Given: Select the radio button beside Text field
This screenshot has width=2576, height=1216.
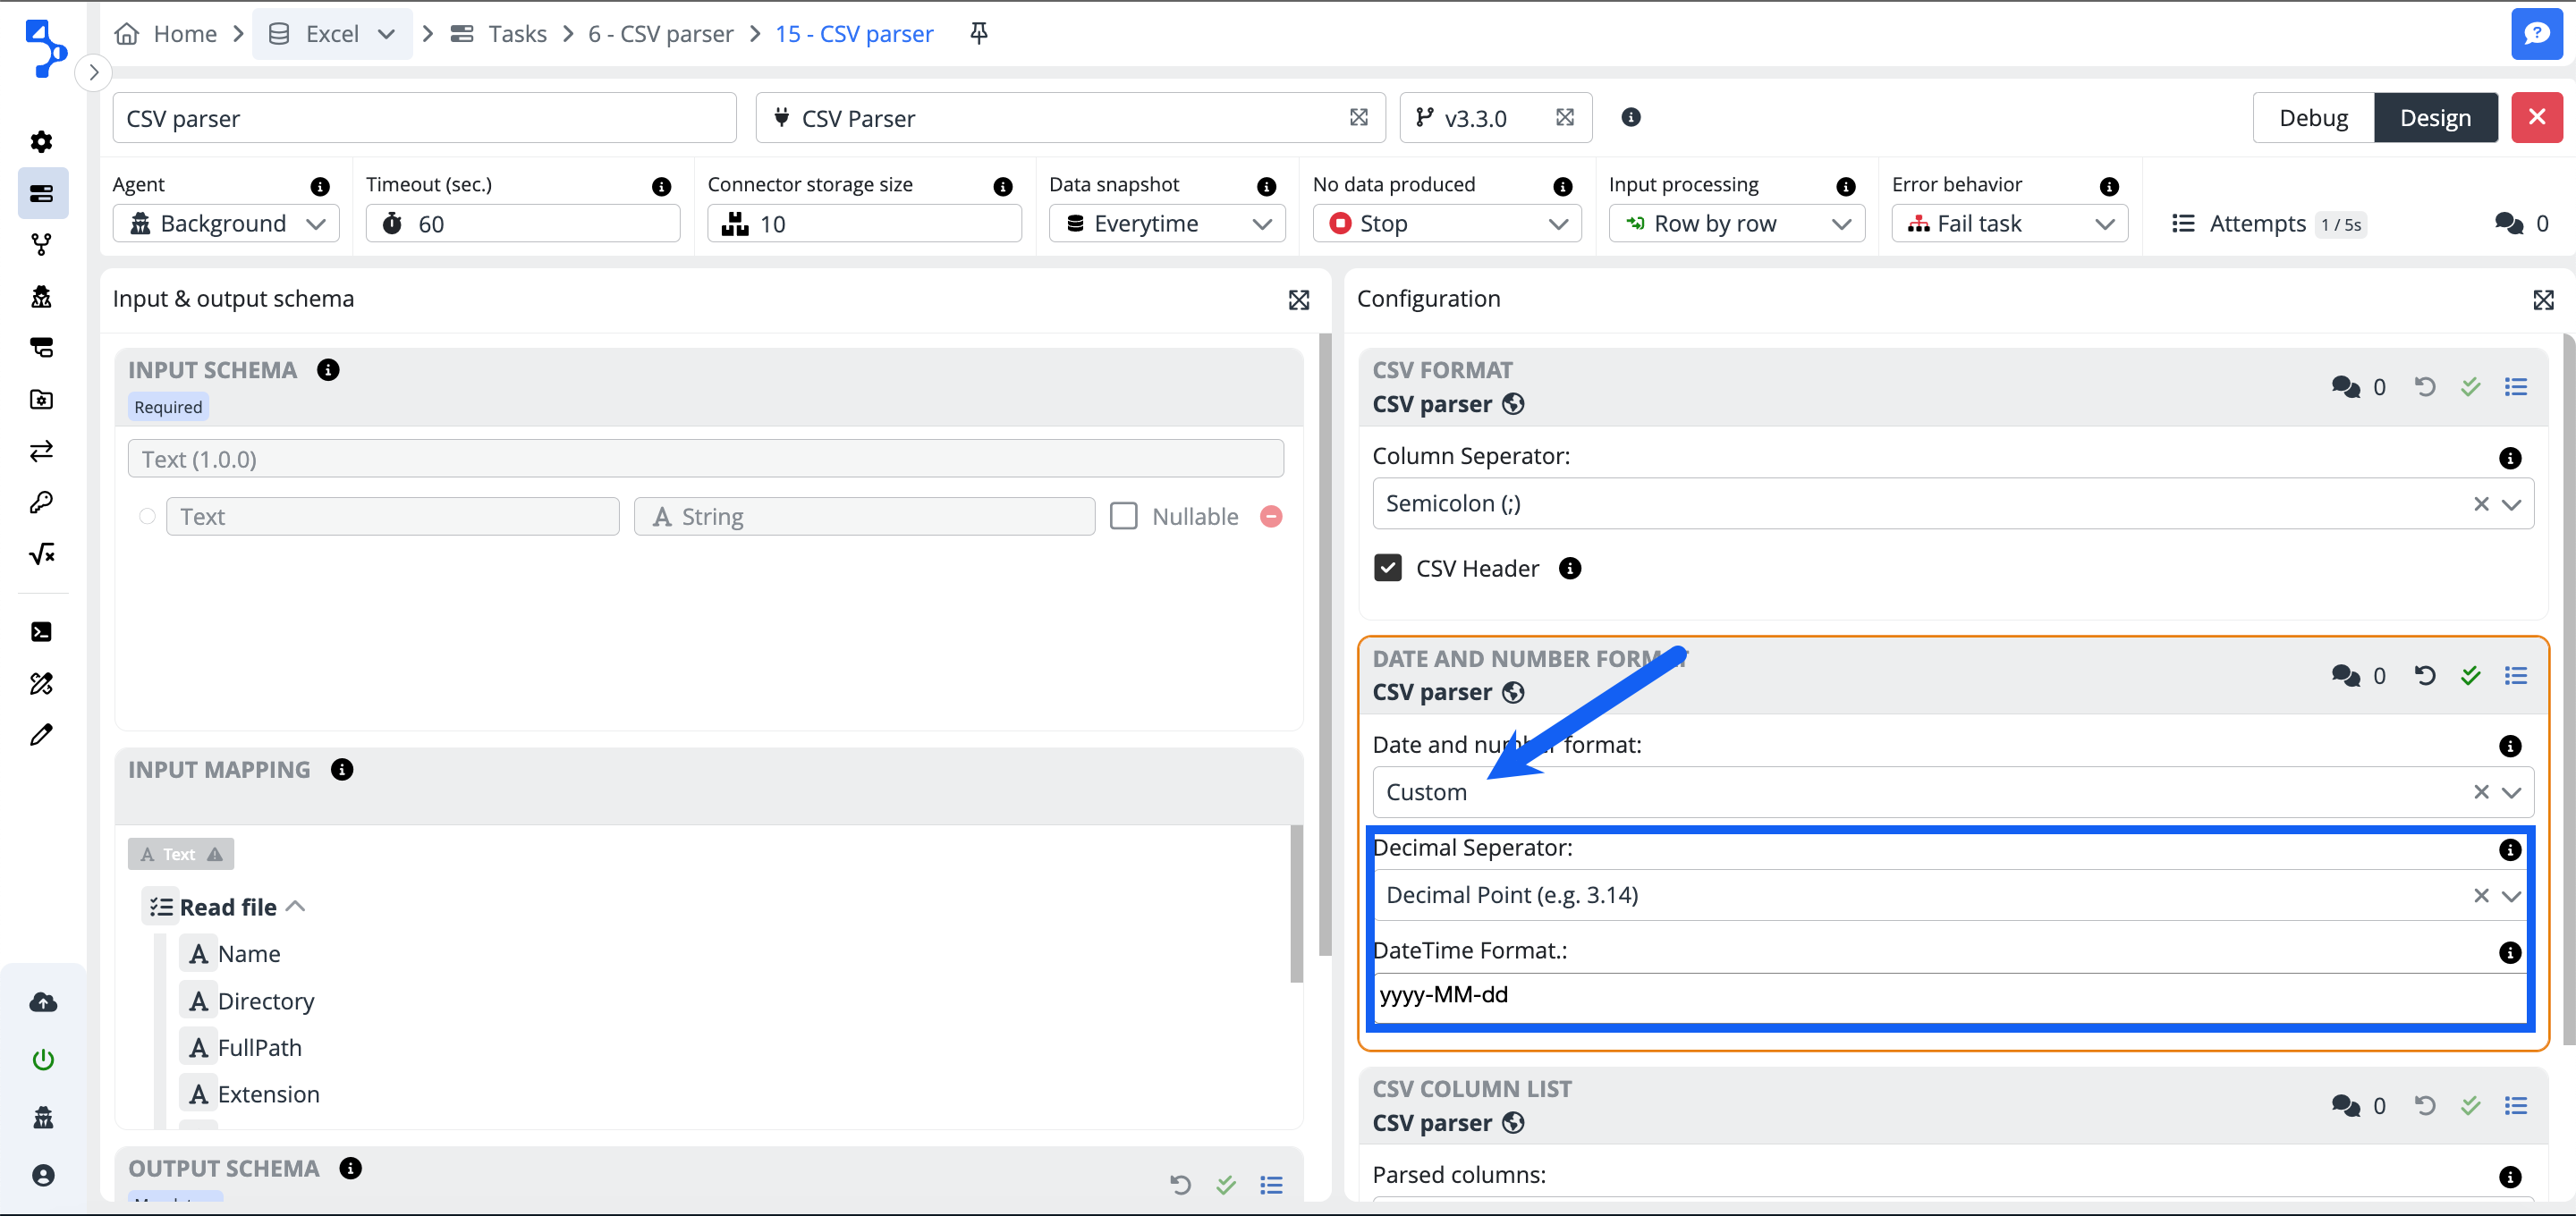Looking at the screenshot, I should click(147, 516).
